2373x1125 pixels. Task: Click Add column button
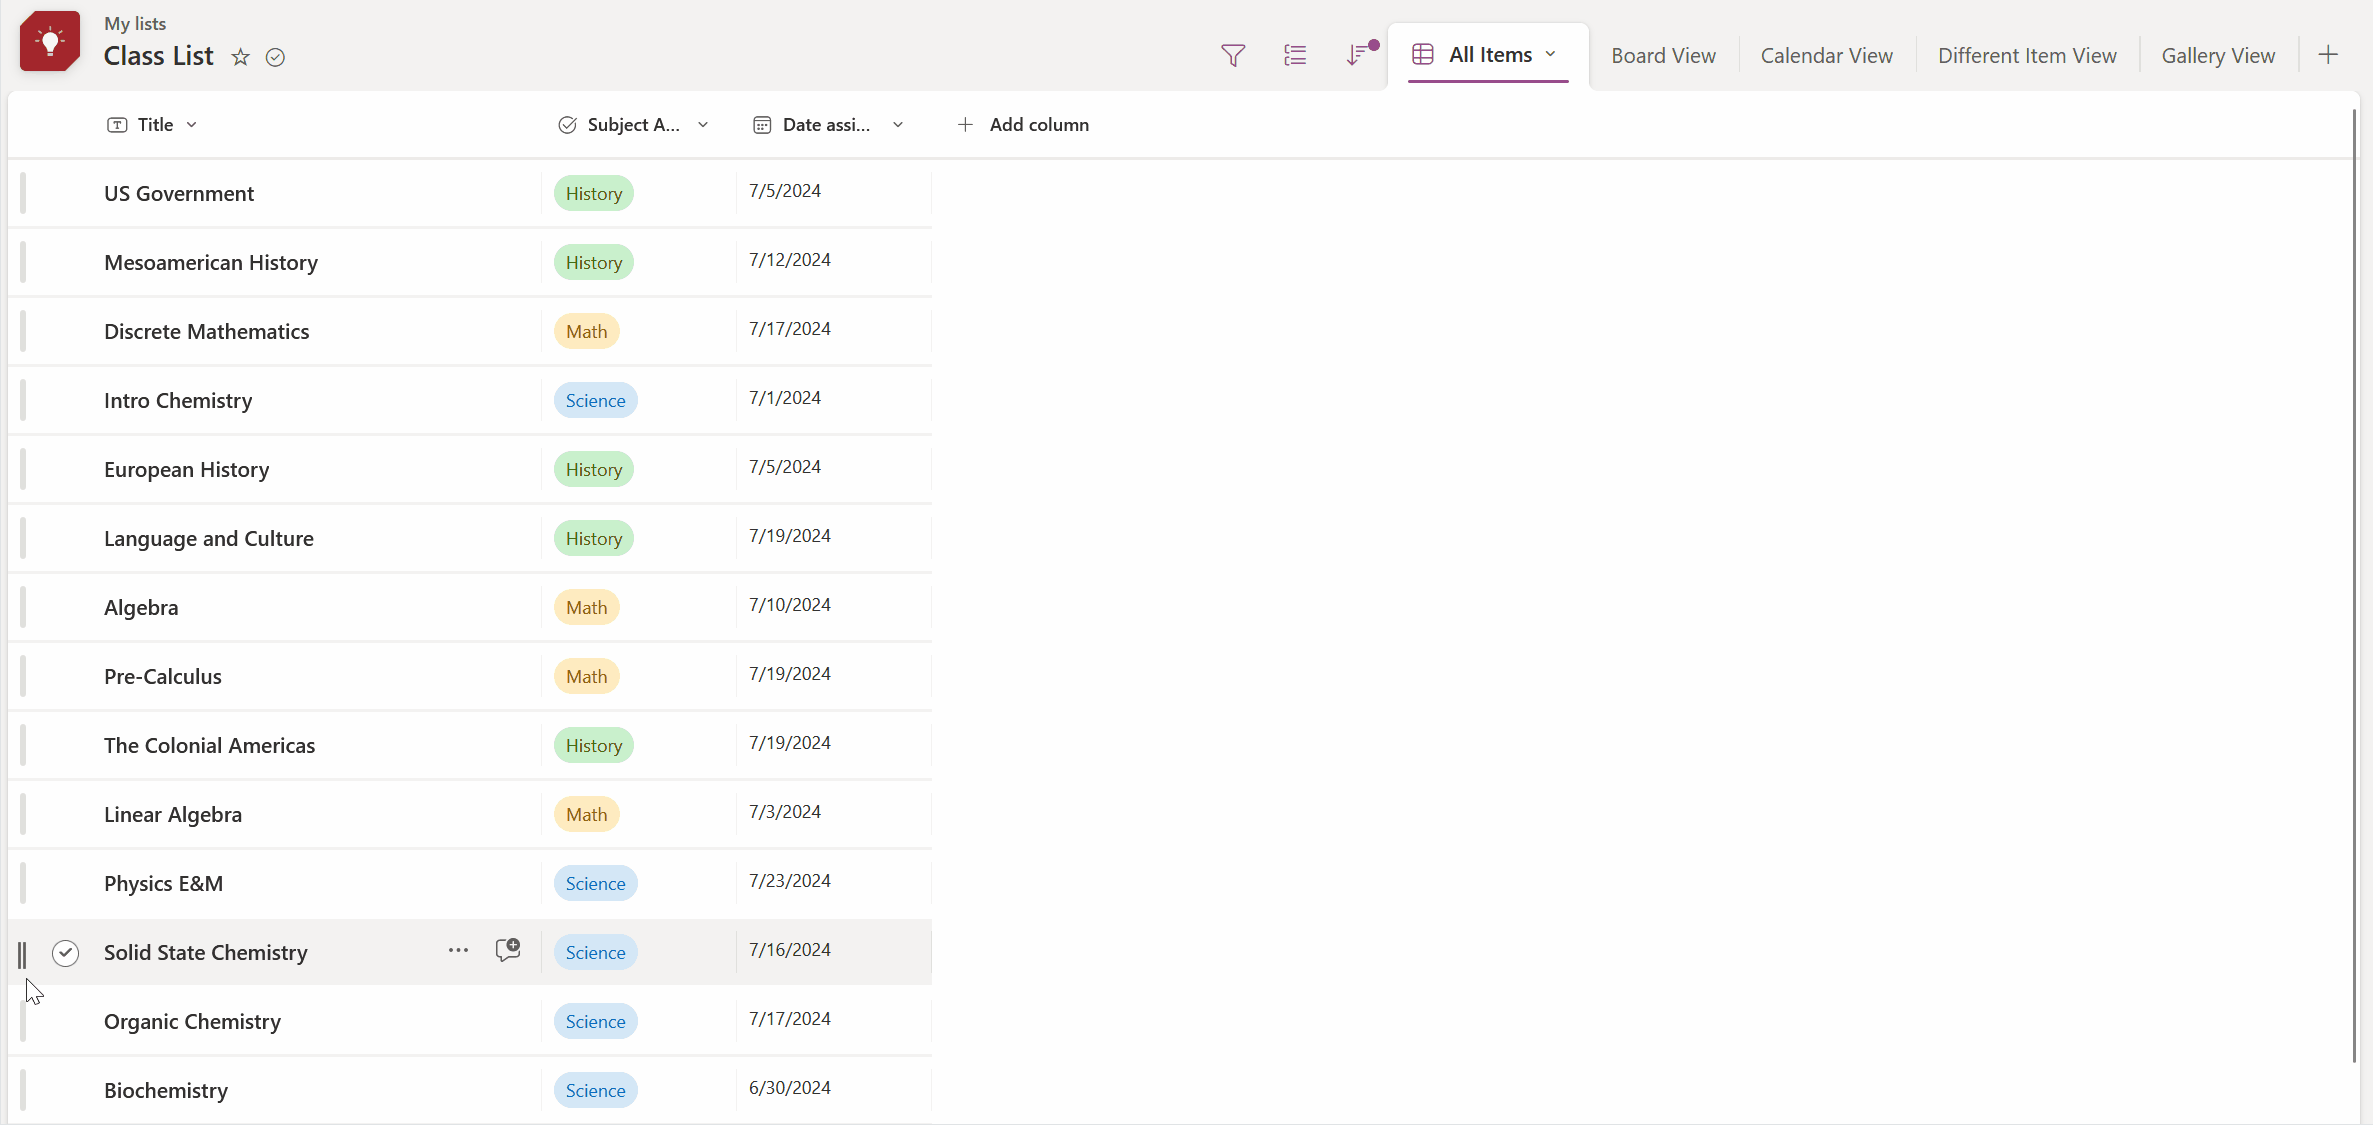(1023, 125)
